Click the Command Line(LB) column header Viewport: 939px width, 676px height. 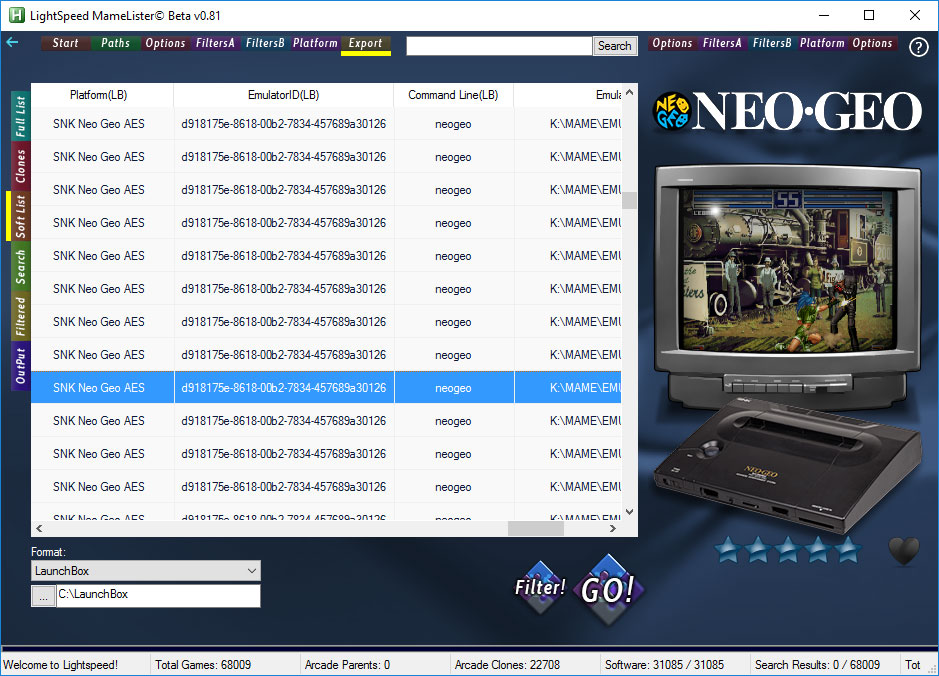click(453, 95)
